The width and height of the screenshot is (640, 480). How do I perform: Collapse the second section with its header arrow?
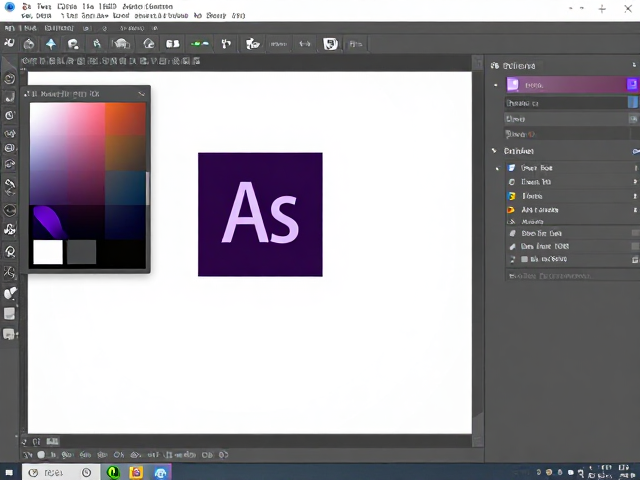pyautogui.click(x=494, y=151)
